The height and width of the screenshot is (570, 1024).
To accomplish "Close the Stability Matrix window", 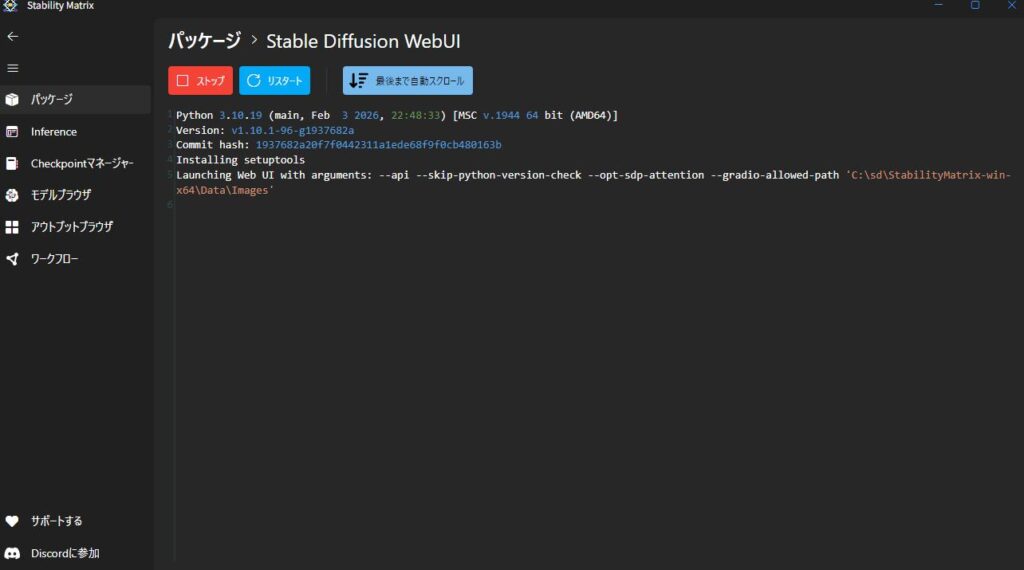I will click(x=1011, y=5).
